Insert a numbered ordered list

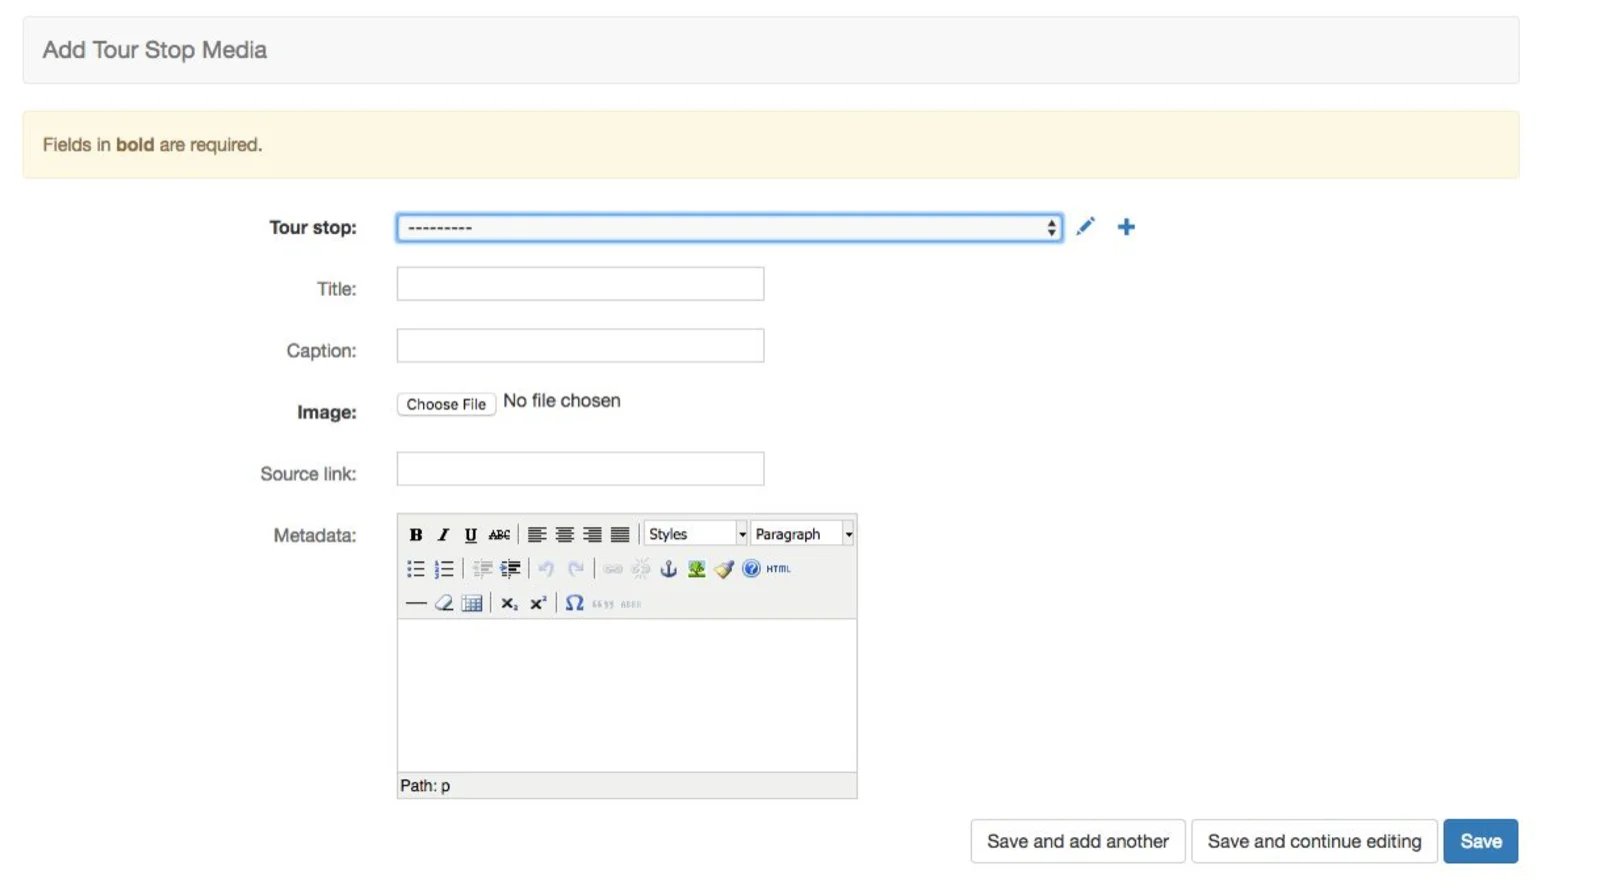[x=444, y=569]
